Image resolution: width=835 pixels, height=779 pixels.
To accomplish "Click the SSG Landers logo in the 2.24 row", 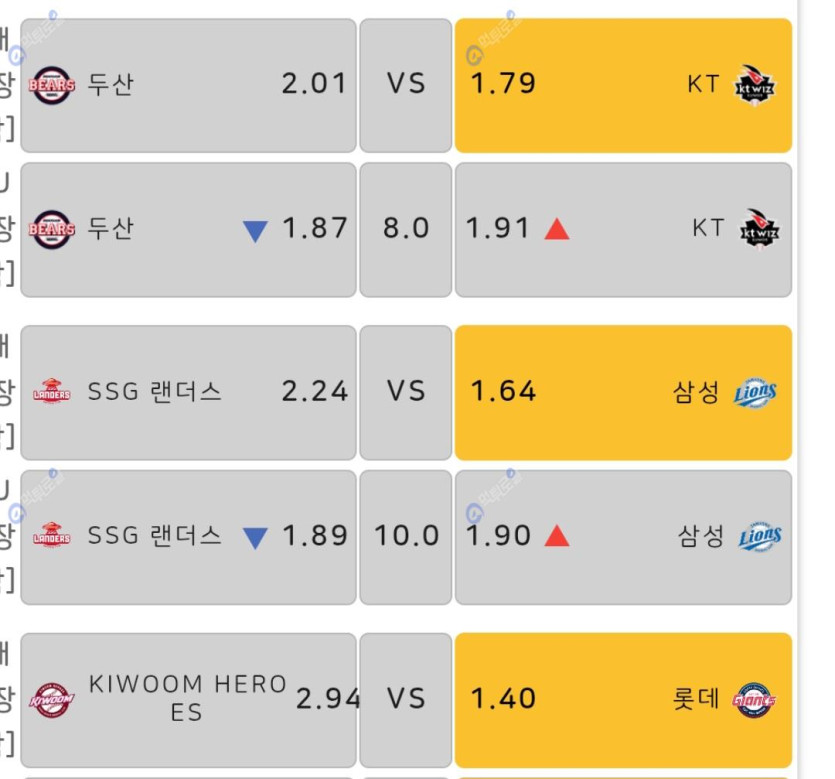I will [x=52, y=392].
